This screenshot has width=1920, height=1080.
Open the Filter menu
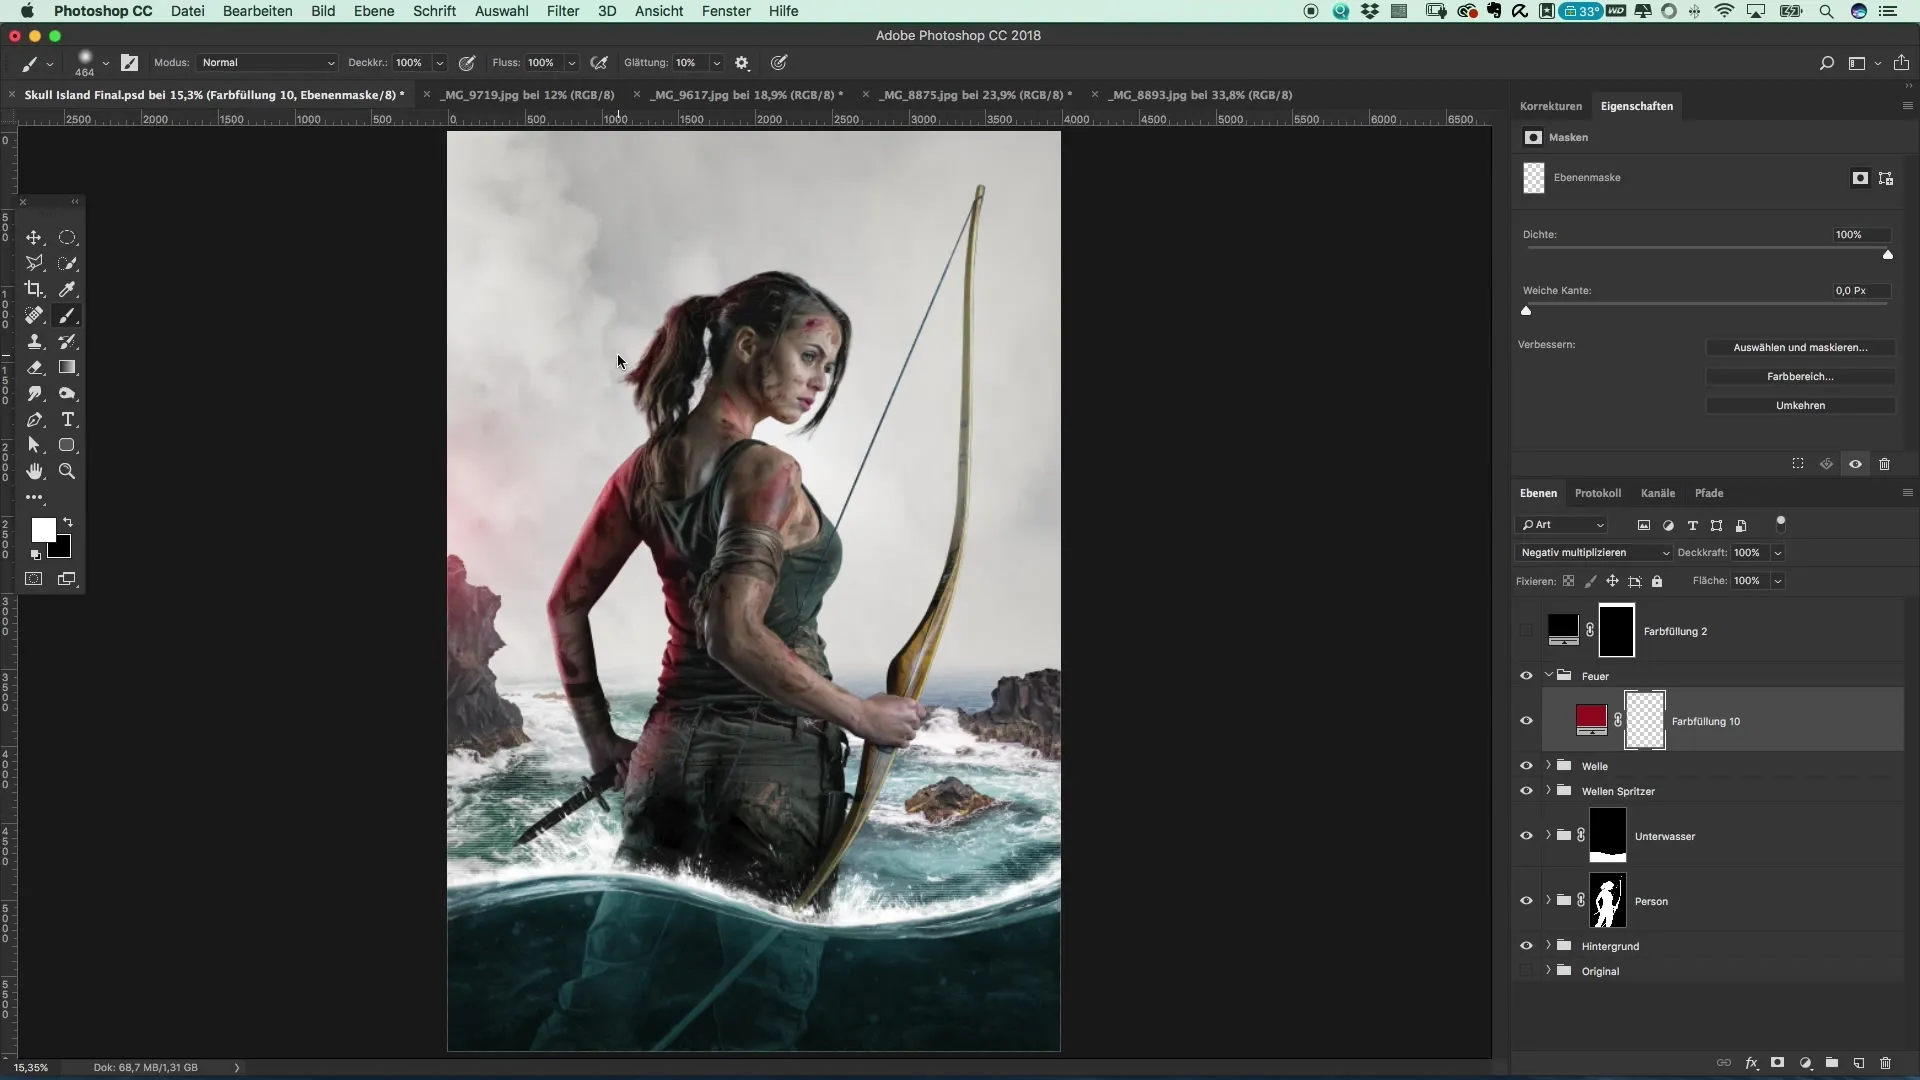point(563,11)
